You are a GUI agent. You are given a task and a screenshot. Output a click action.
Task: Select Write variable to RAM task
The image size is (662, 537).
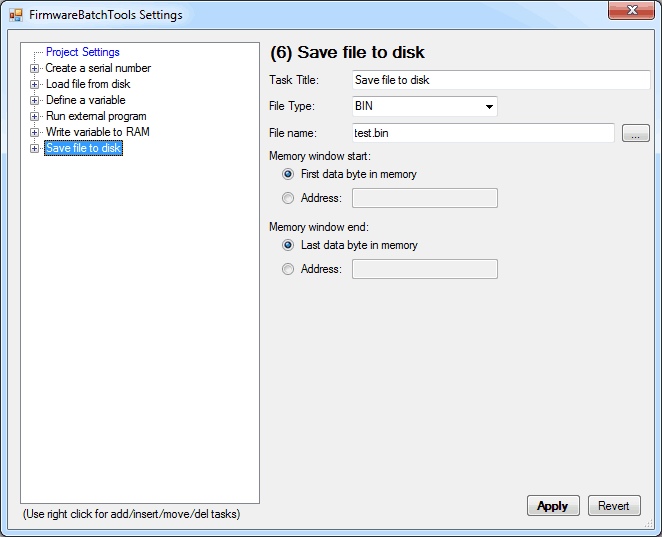pyautogui.click(x=97, y=132)
